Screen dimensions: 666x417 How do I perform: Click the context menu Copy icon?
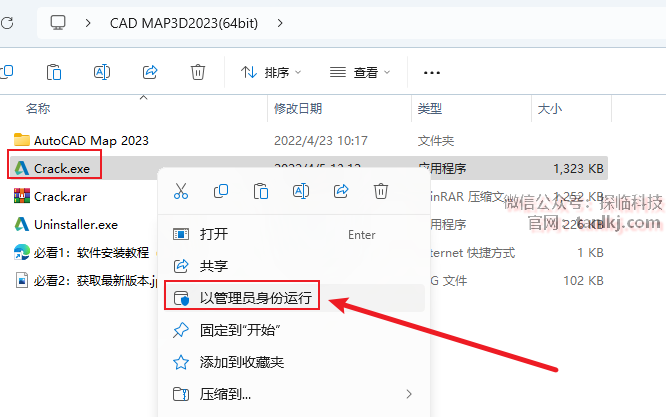[221, 191]
